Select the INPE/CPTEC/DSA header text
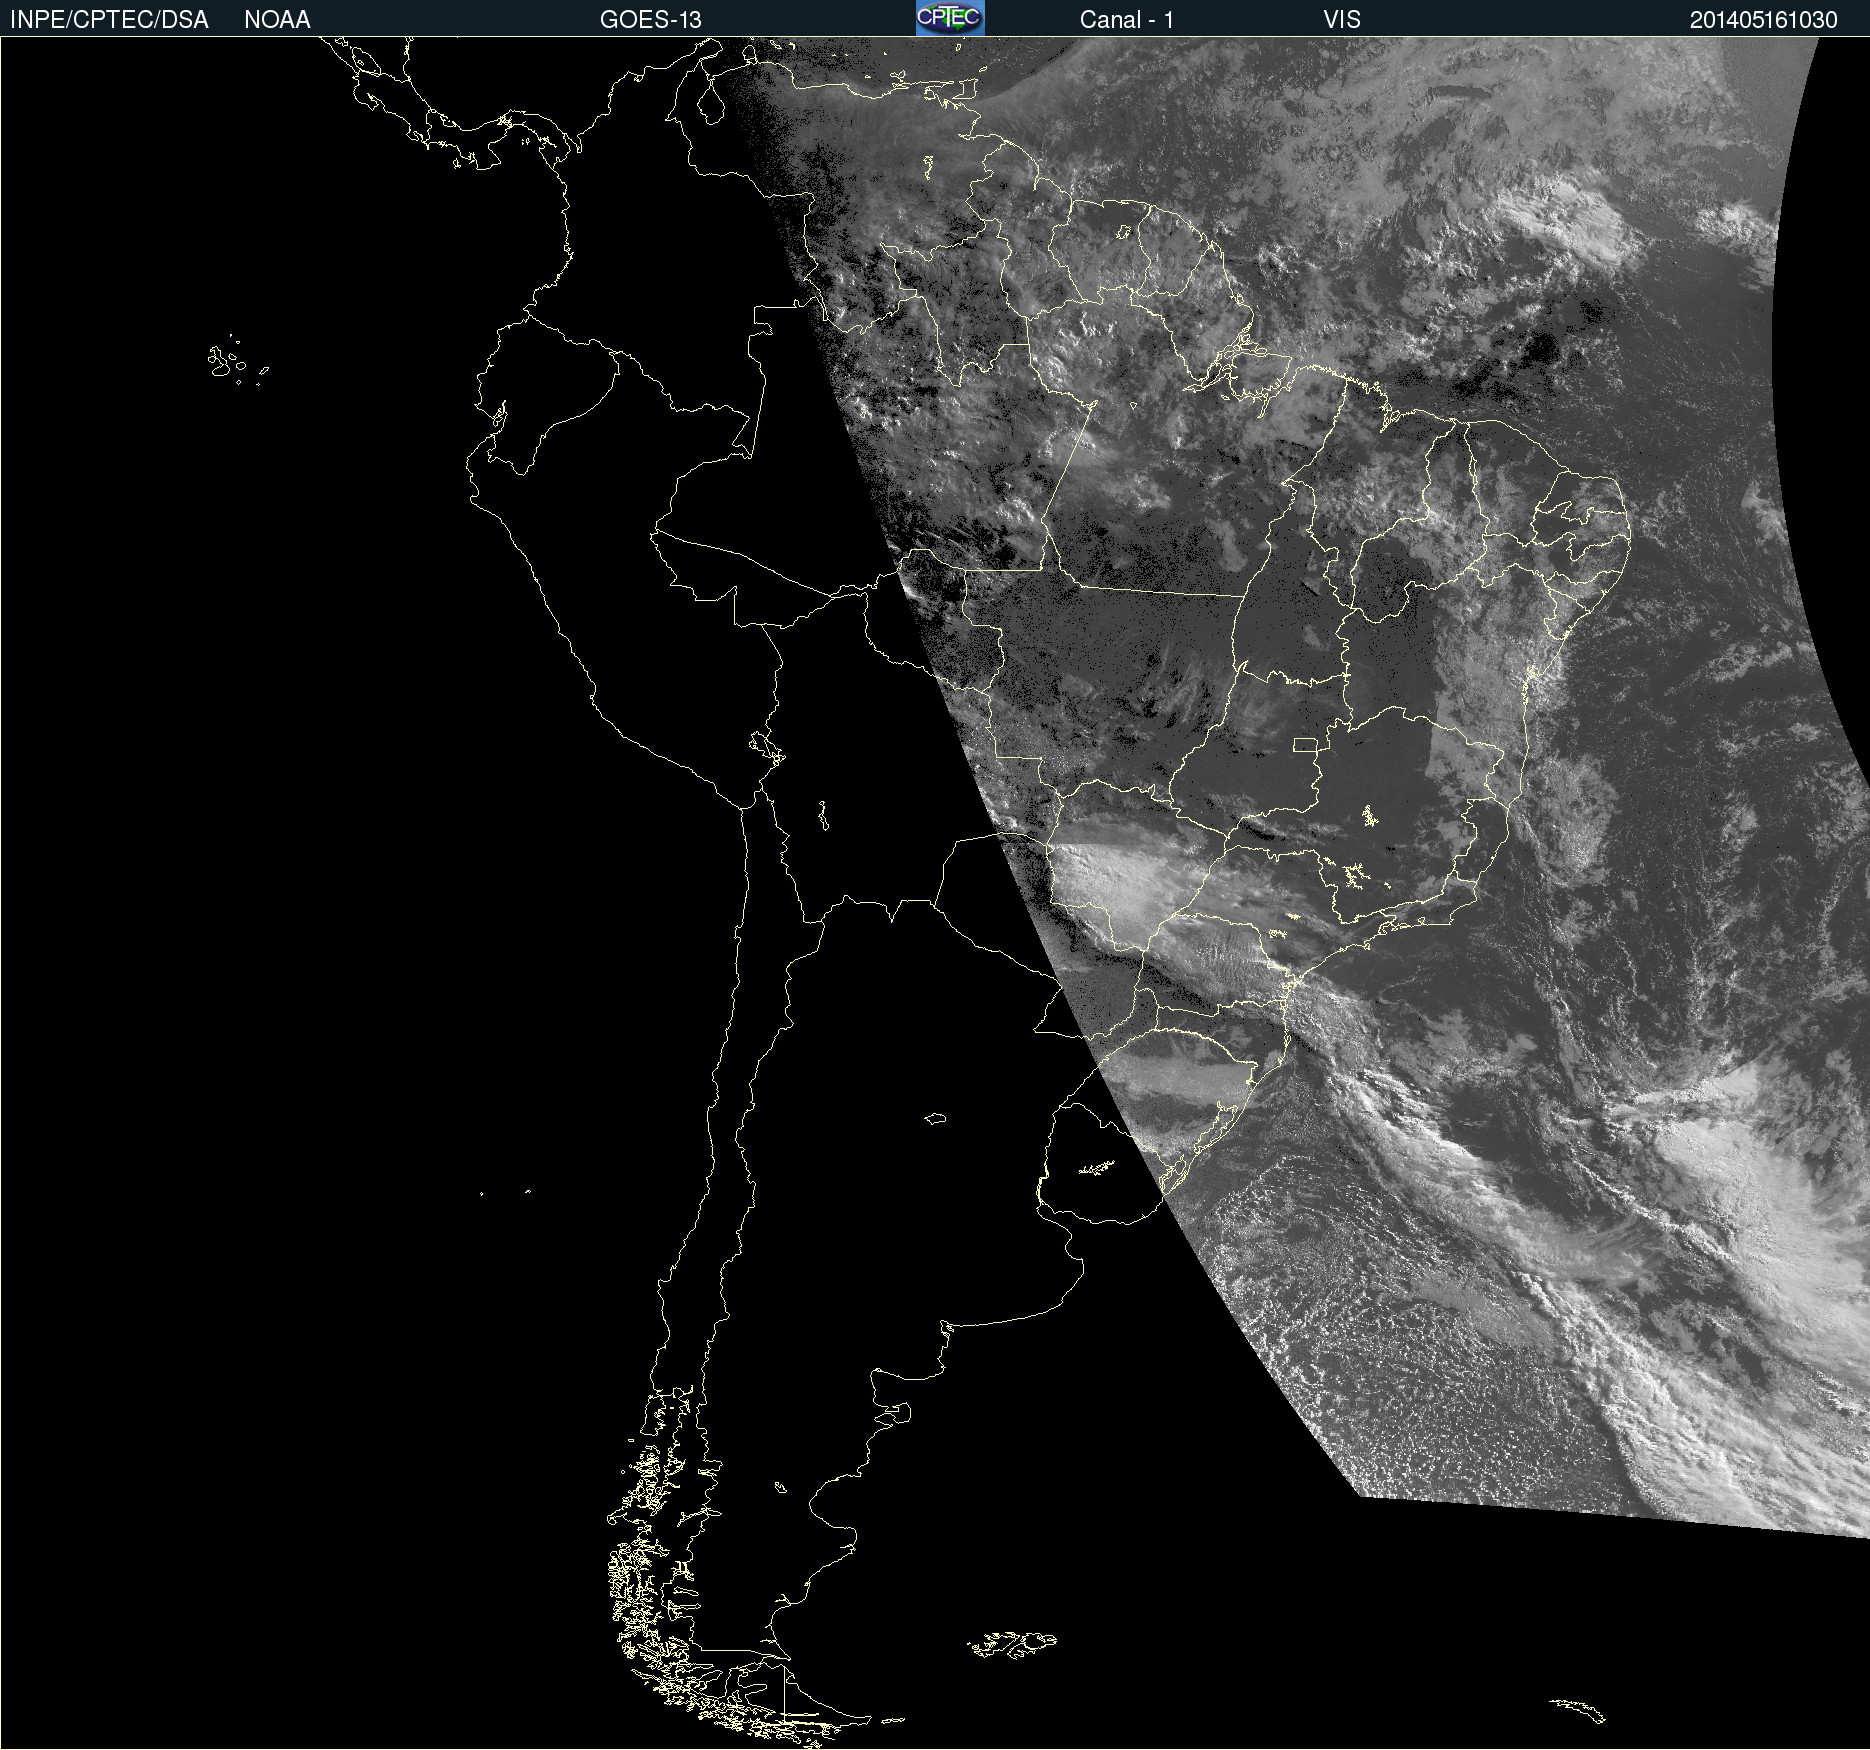Image resolution: width=1870 pixels, height=1750 pixels. (x=109, y=20)
